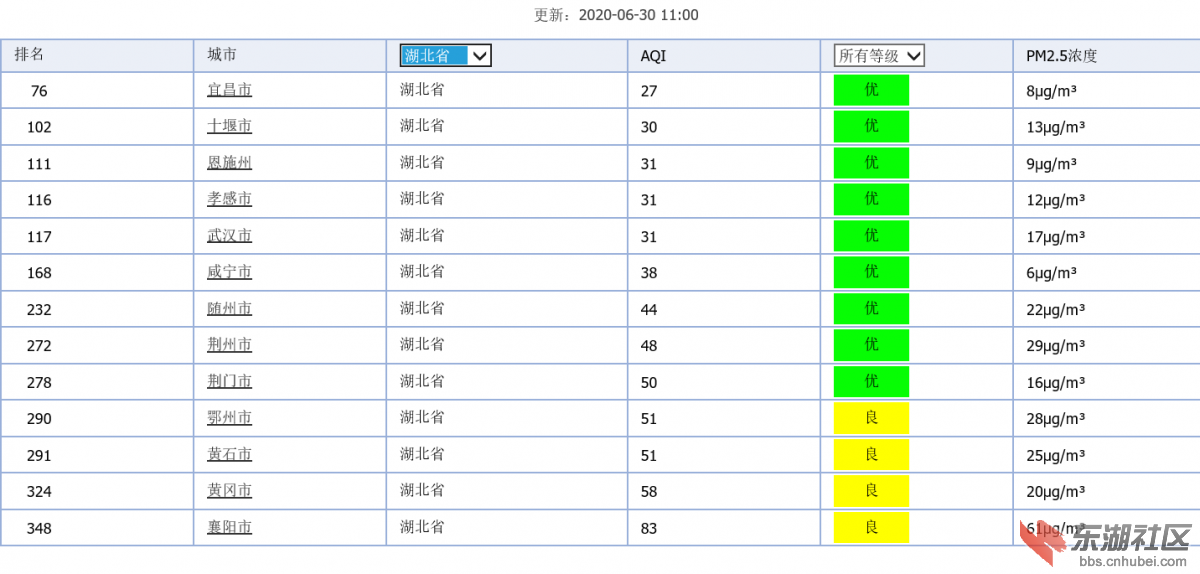Open the 孝感市 city link
The width and height of the screenshot is (1200, 574).
click(x=229, y=199)
